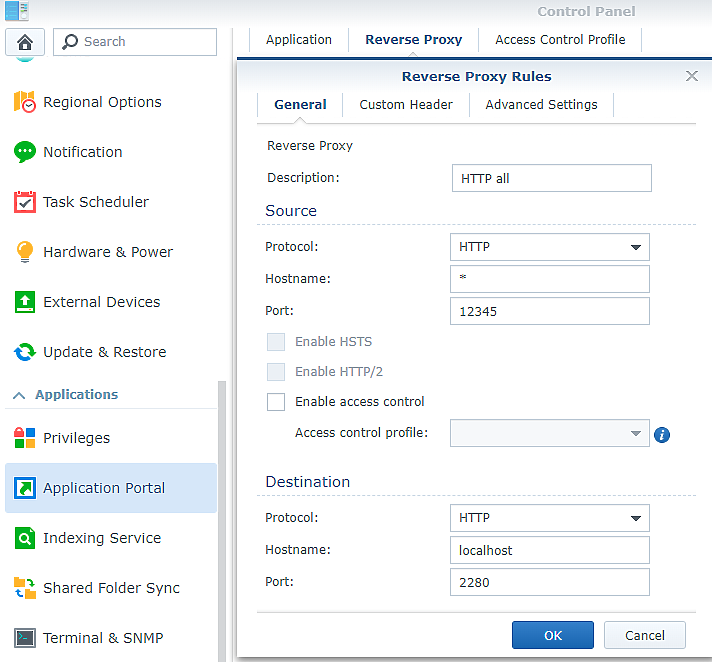
Task: Open Regional Options icon
Action: 25,102
